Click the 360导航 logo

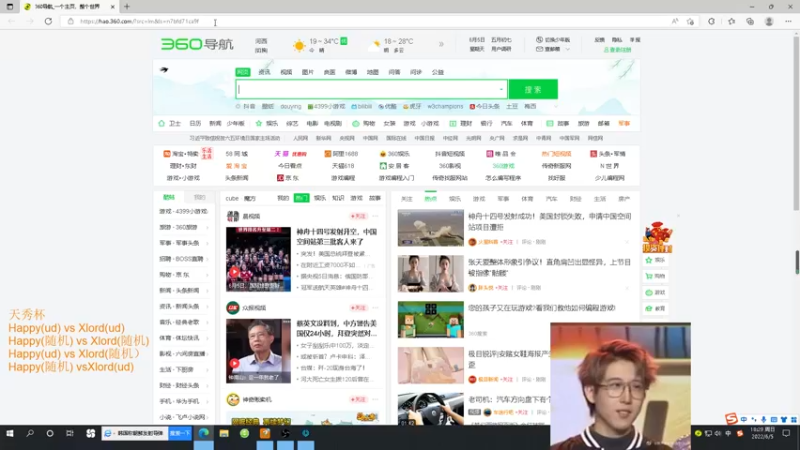[x=197, y=44]
